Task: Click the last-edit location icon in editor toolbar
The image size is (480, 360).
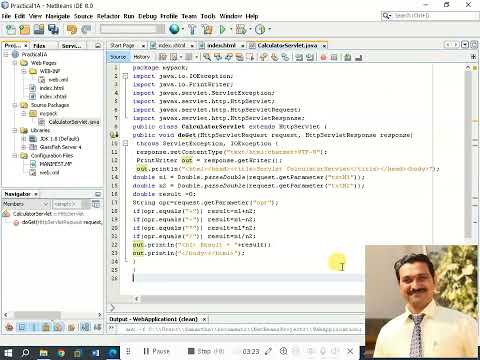Action: 163,57
